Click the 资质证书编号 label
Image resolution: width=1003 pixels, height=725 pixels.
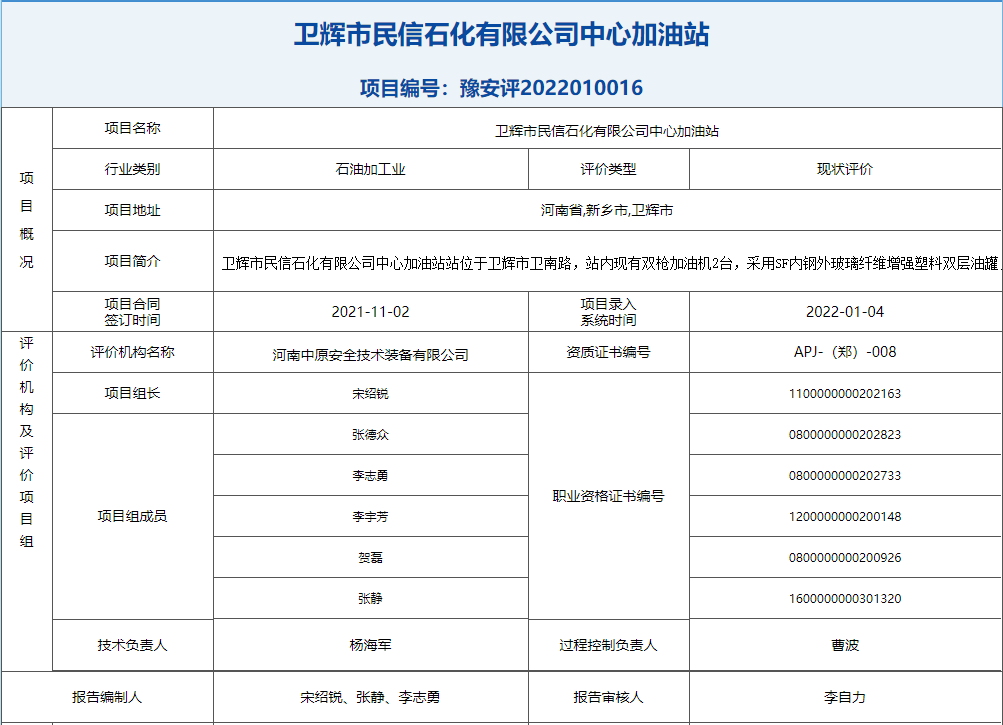[608, 352]
